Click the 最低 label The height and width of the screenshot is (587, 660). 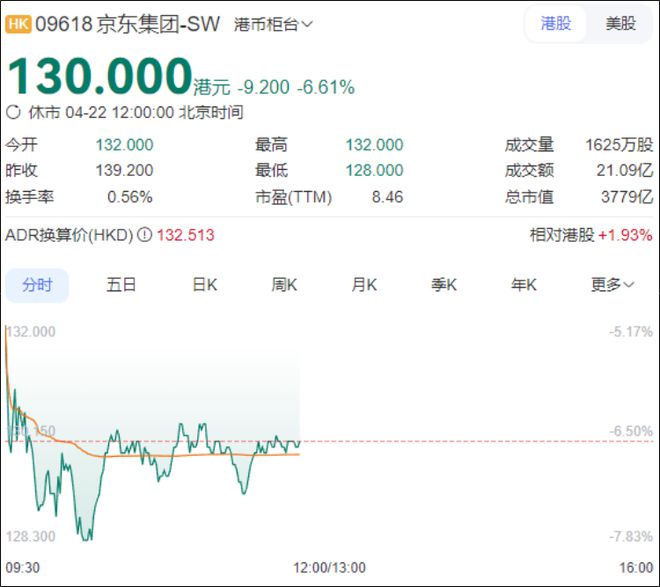pyautogui.click(x=271, y=170)
